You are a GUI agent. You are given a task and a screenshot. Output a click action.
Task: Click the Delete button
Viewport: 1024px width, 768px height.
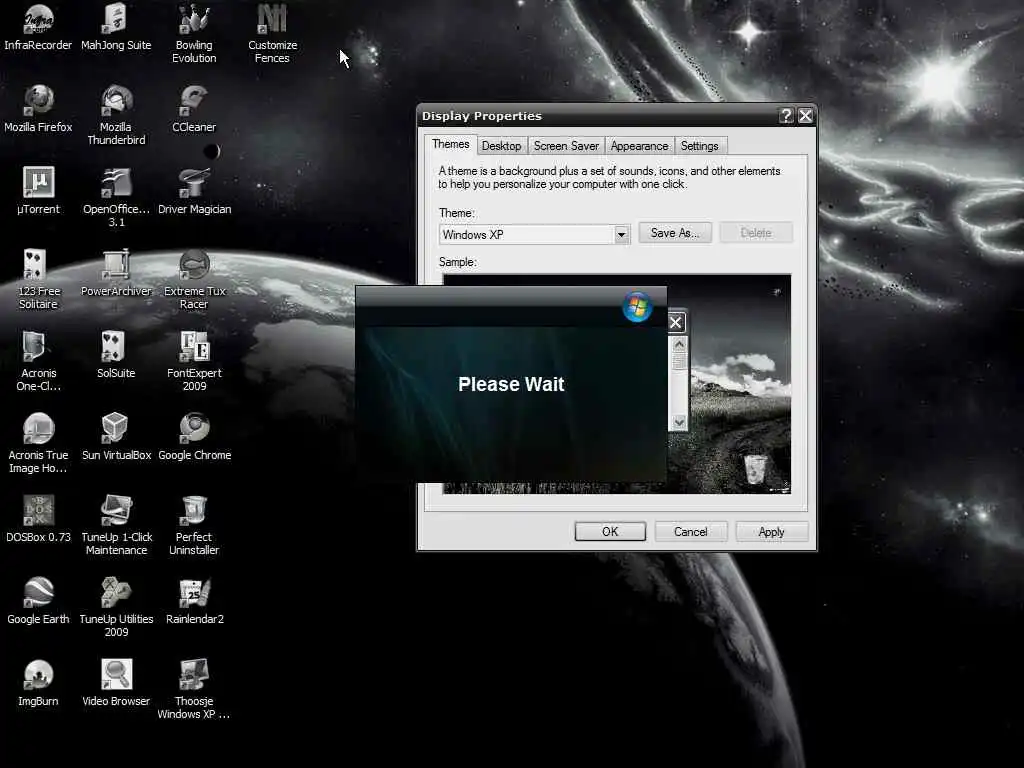756,233
